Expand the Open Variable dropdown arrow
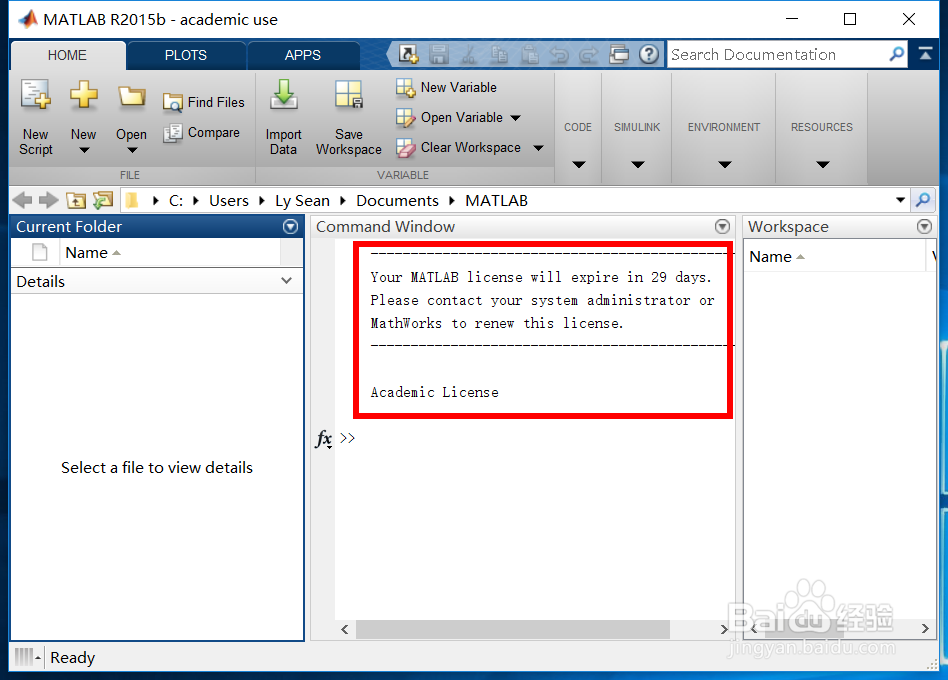 click(x=515, y=118)
